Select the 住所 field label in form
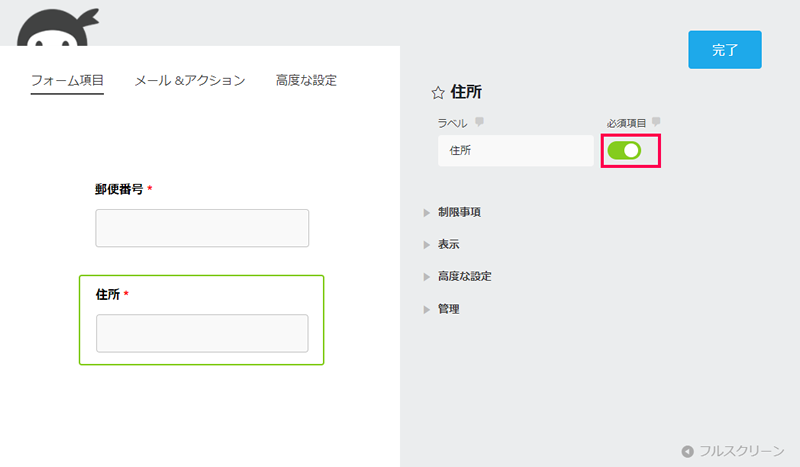This screenshot has width=800, height=467. [107, 295]
